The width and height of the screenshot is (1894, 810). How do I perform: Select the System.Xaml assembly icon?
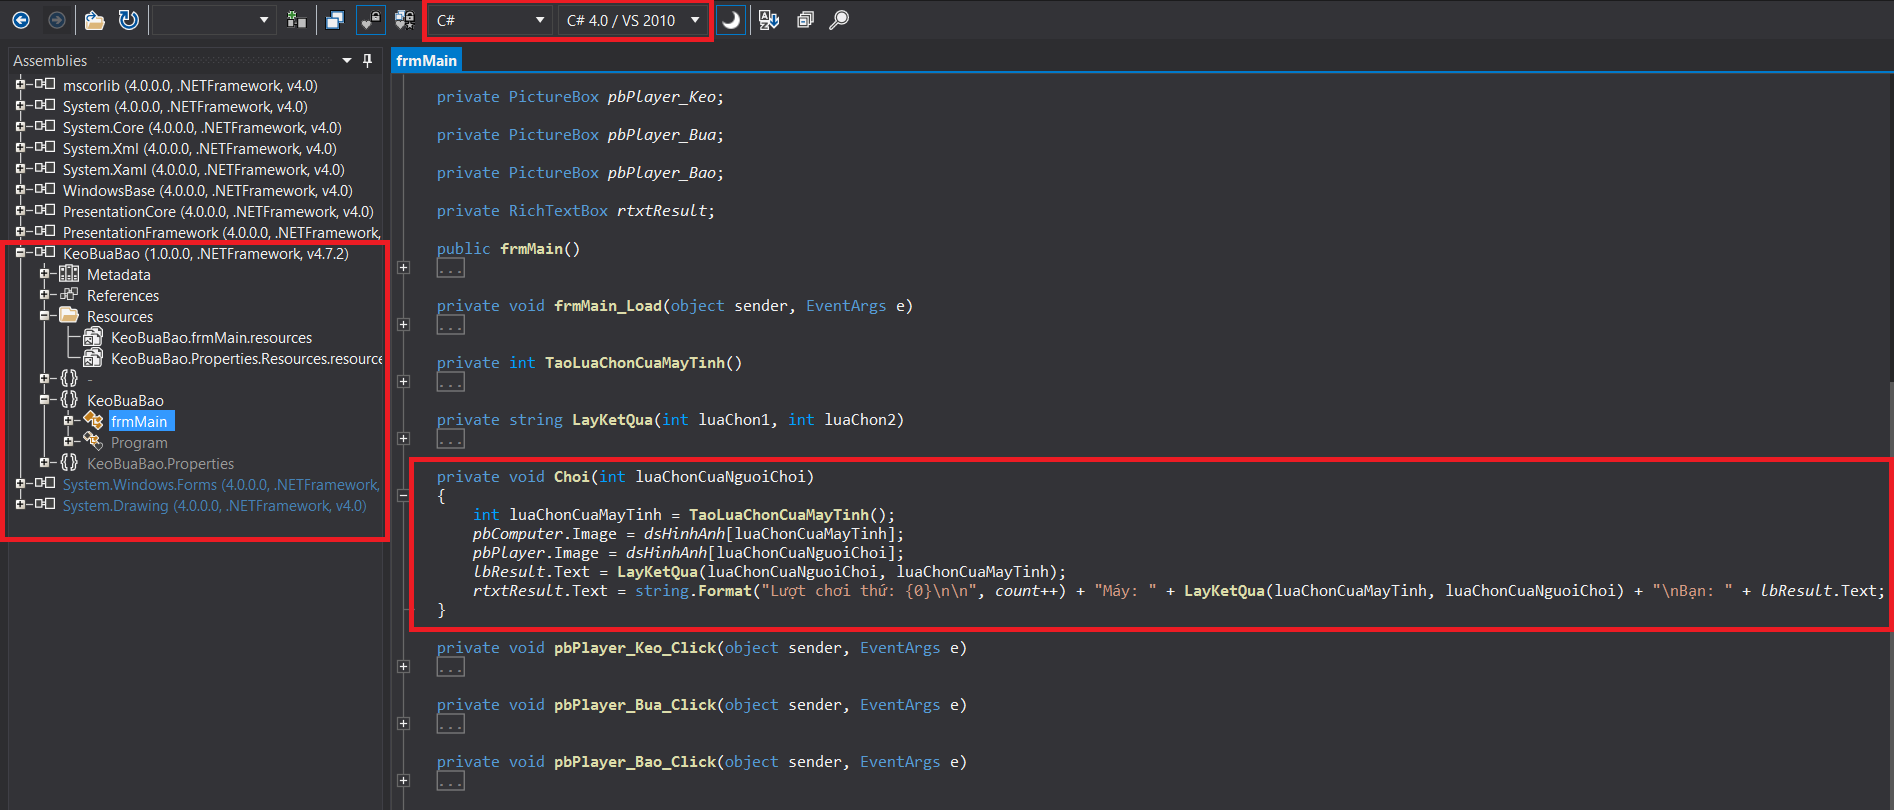45,169
